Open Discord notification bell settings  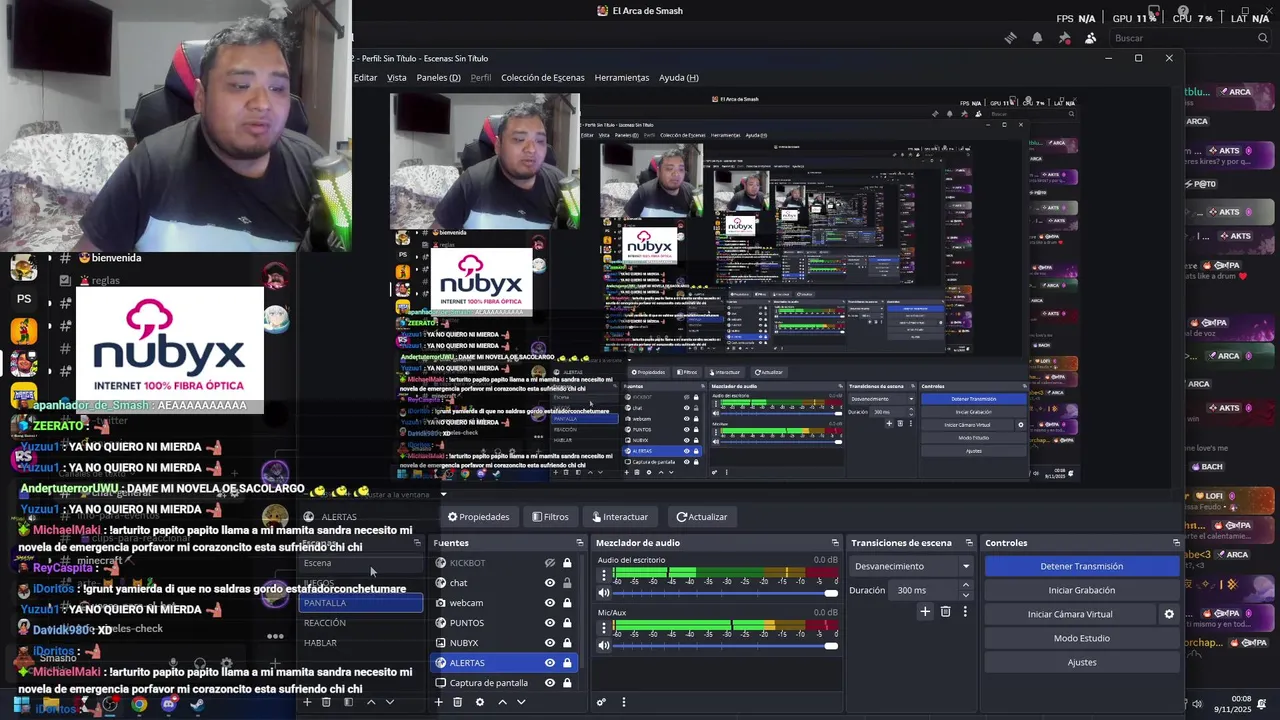tap(1037, 38)
